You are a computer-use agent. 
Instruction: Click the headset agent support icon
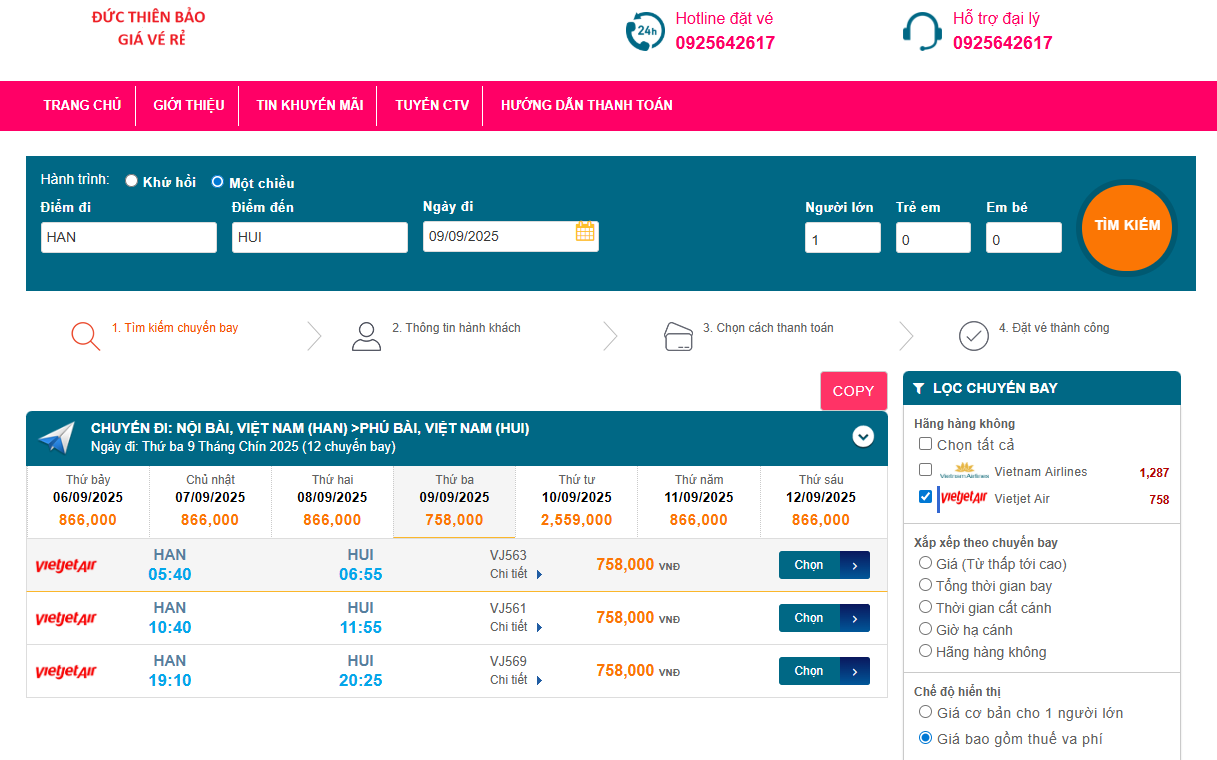tap(921, 31)
